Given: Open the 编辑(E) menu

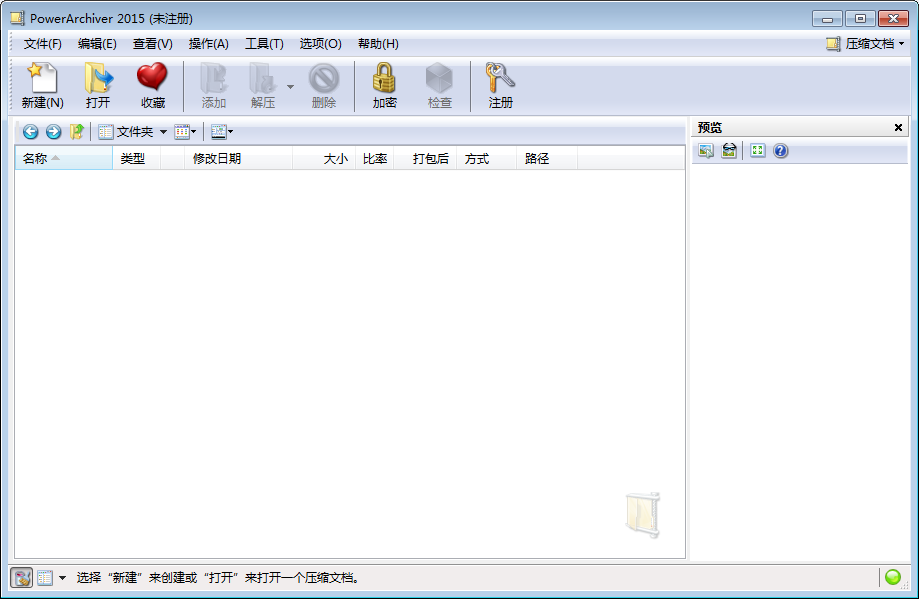Looking at the screenshot, I should click(x=97, y=44).
